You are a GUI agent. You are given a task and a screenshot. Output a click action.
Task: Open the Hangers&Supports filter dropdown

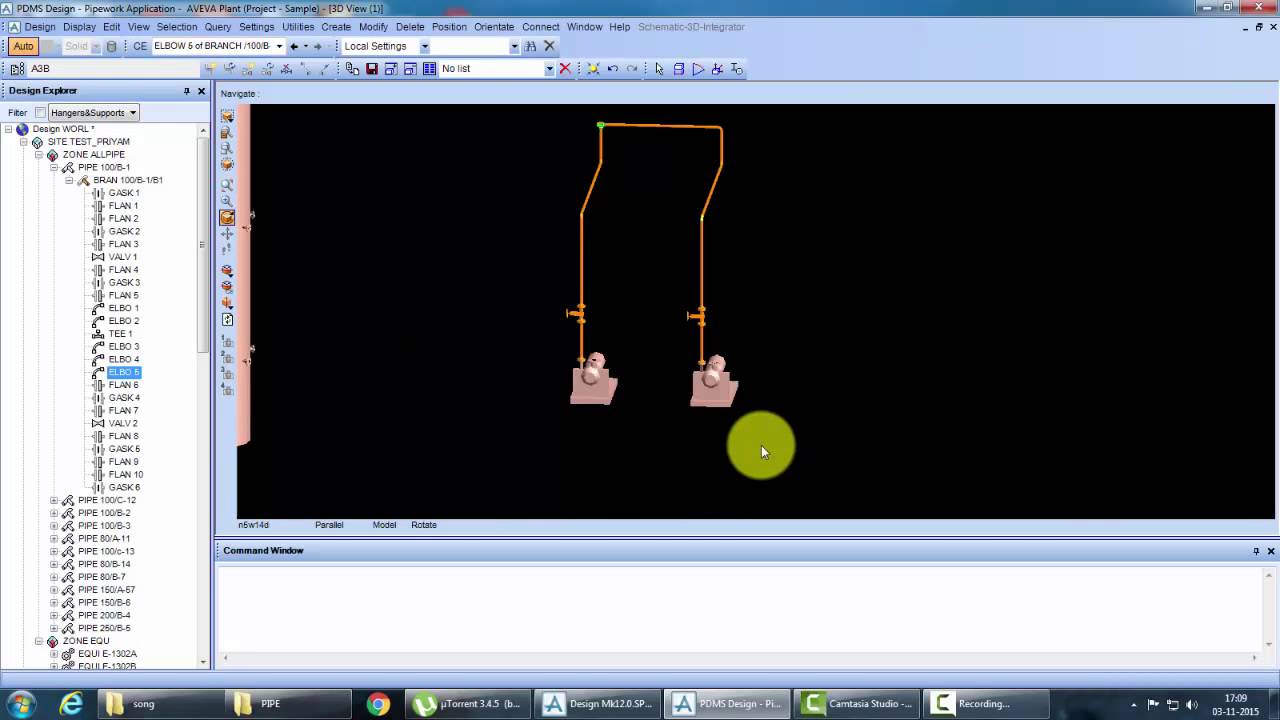132,113
